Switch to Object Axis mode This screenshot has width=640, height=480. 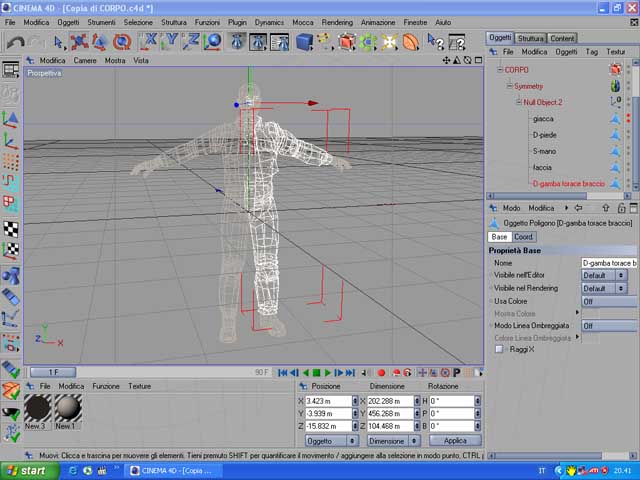(x=11, y=141)
